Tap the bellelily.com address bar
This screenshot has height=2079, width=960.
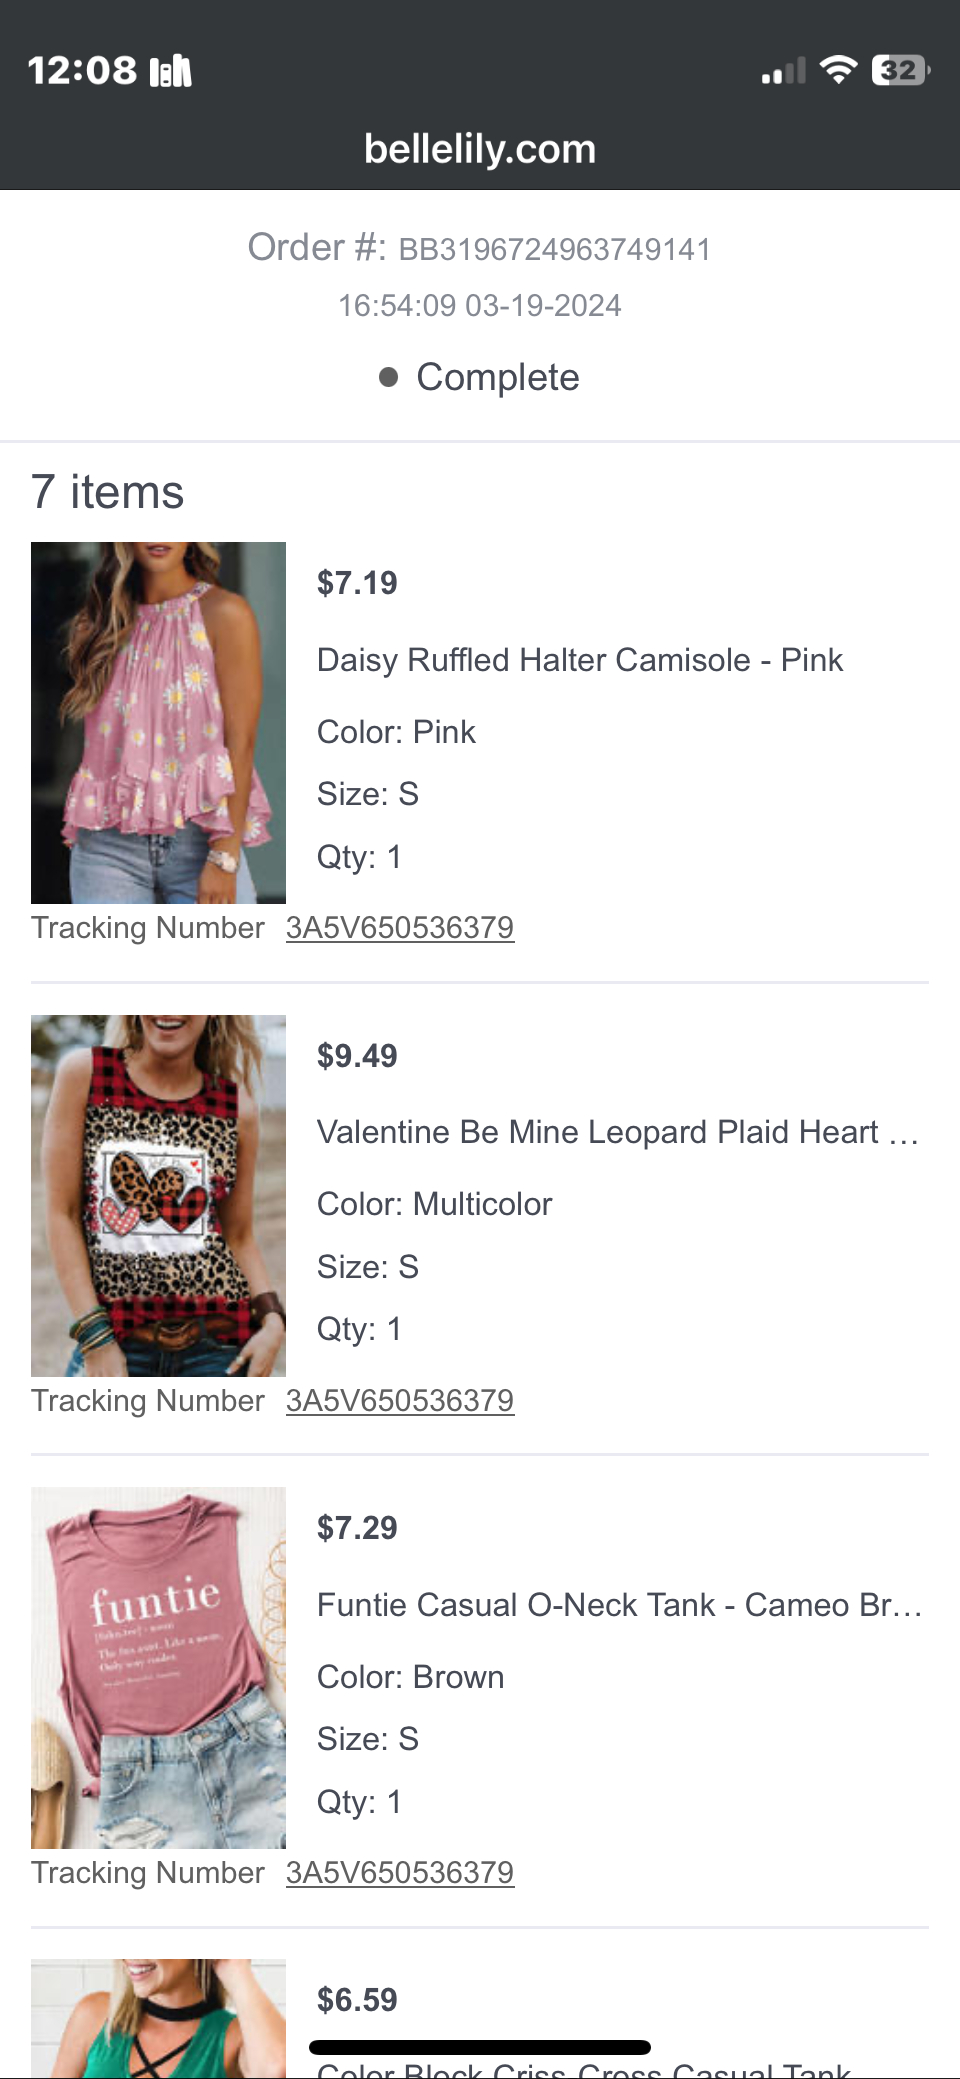[480, 149]
